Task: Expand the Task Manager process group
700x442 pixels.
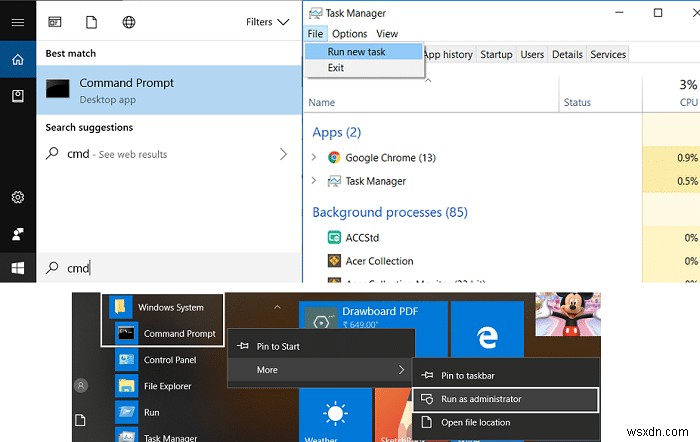Action: coord(314,180)
